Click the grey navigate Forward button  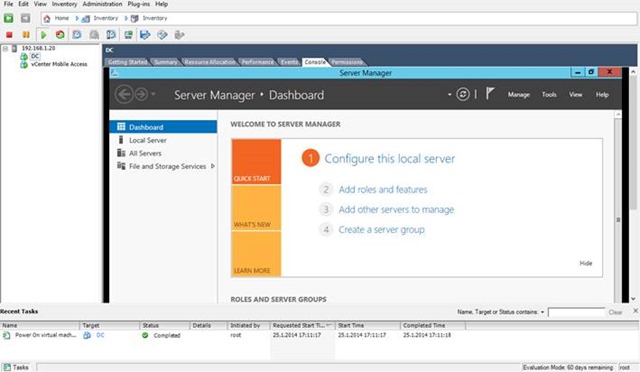25,18
